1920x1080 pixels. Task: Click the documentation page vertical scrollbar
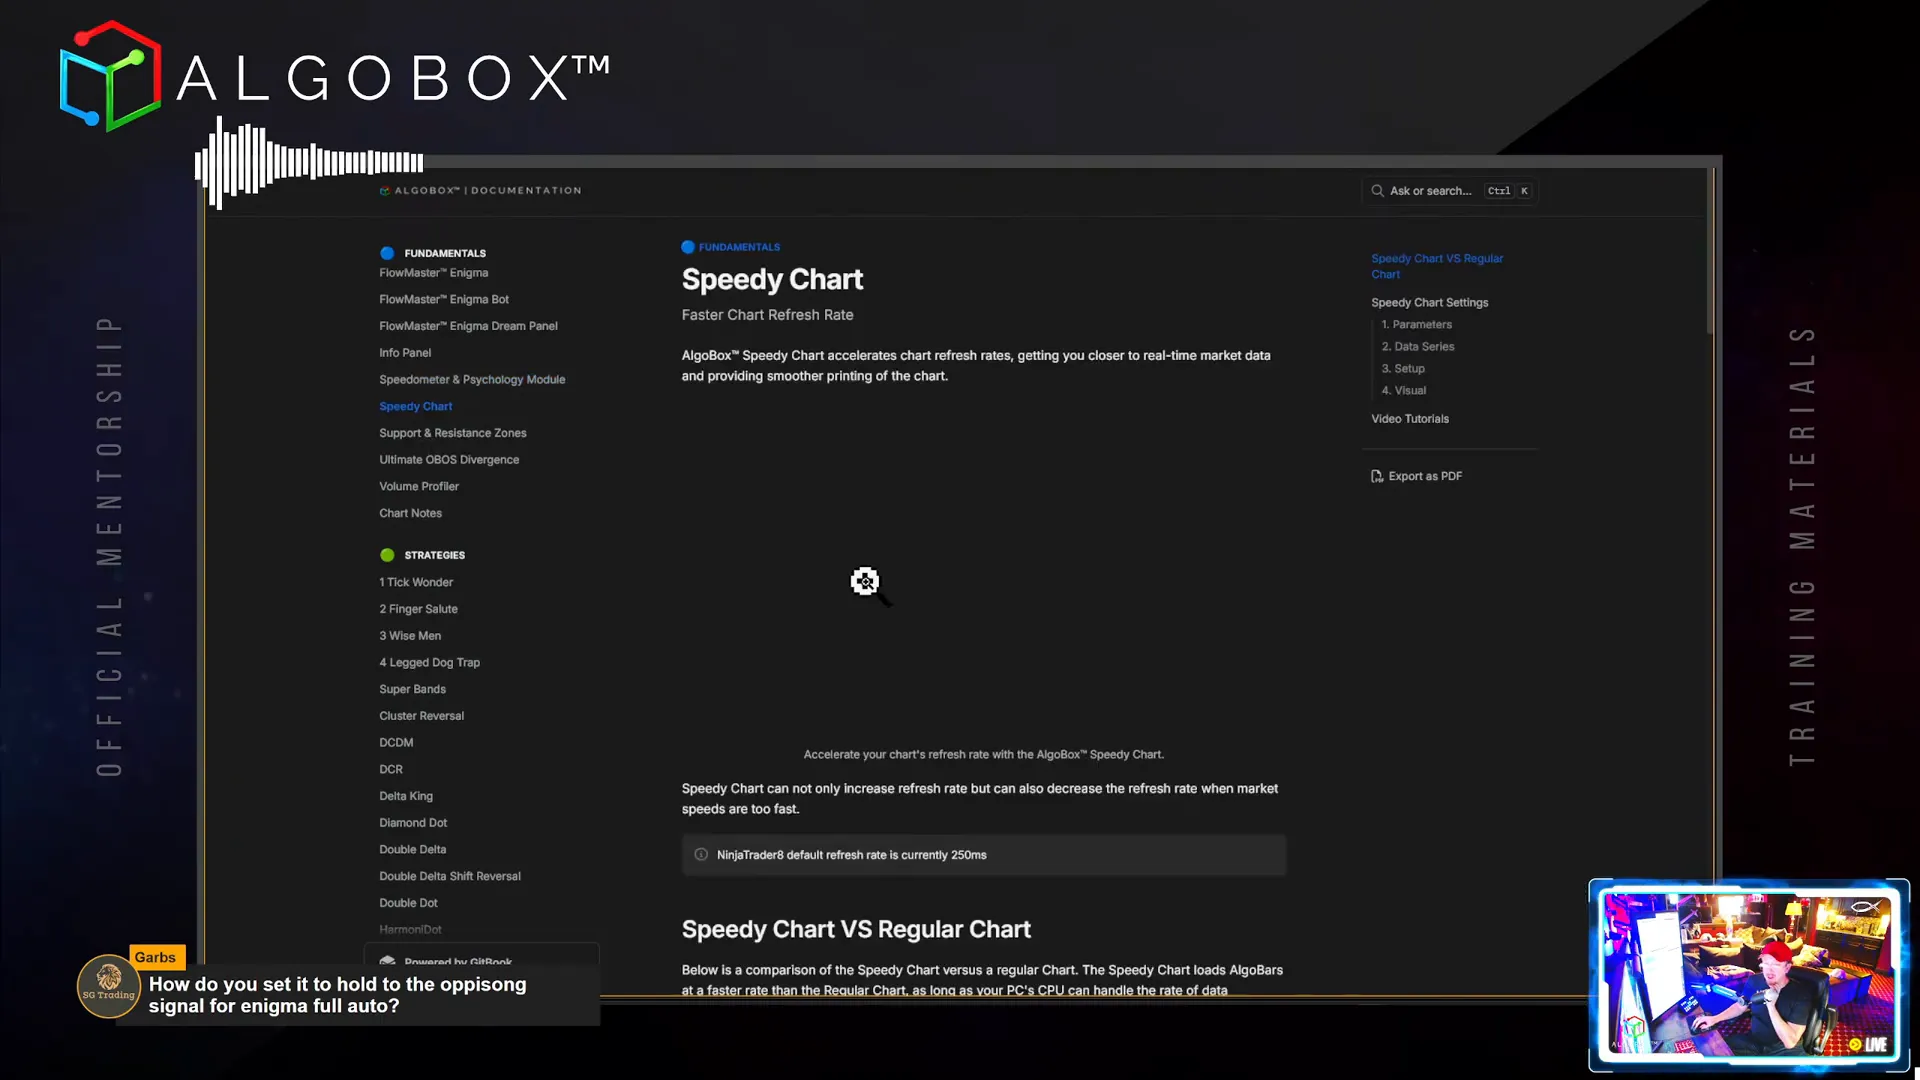point(1711,251)
